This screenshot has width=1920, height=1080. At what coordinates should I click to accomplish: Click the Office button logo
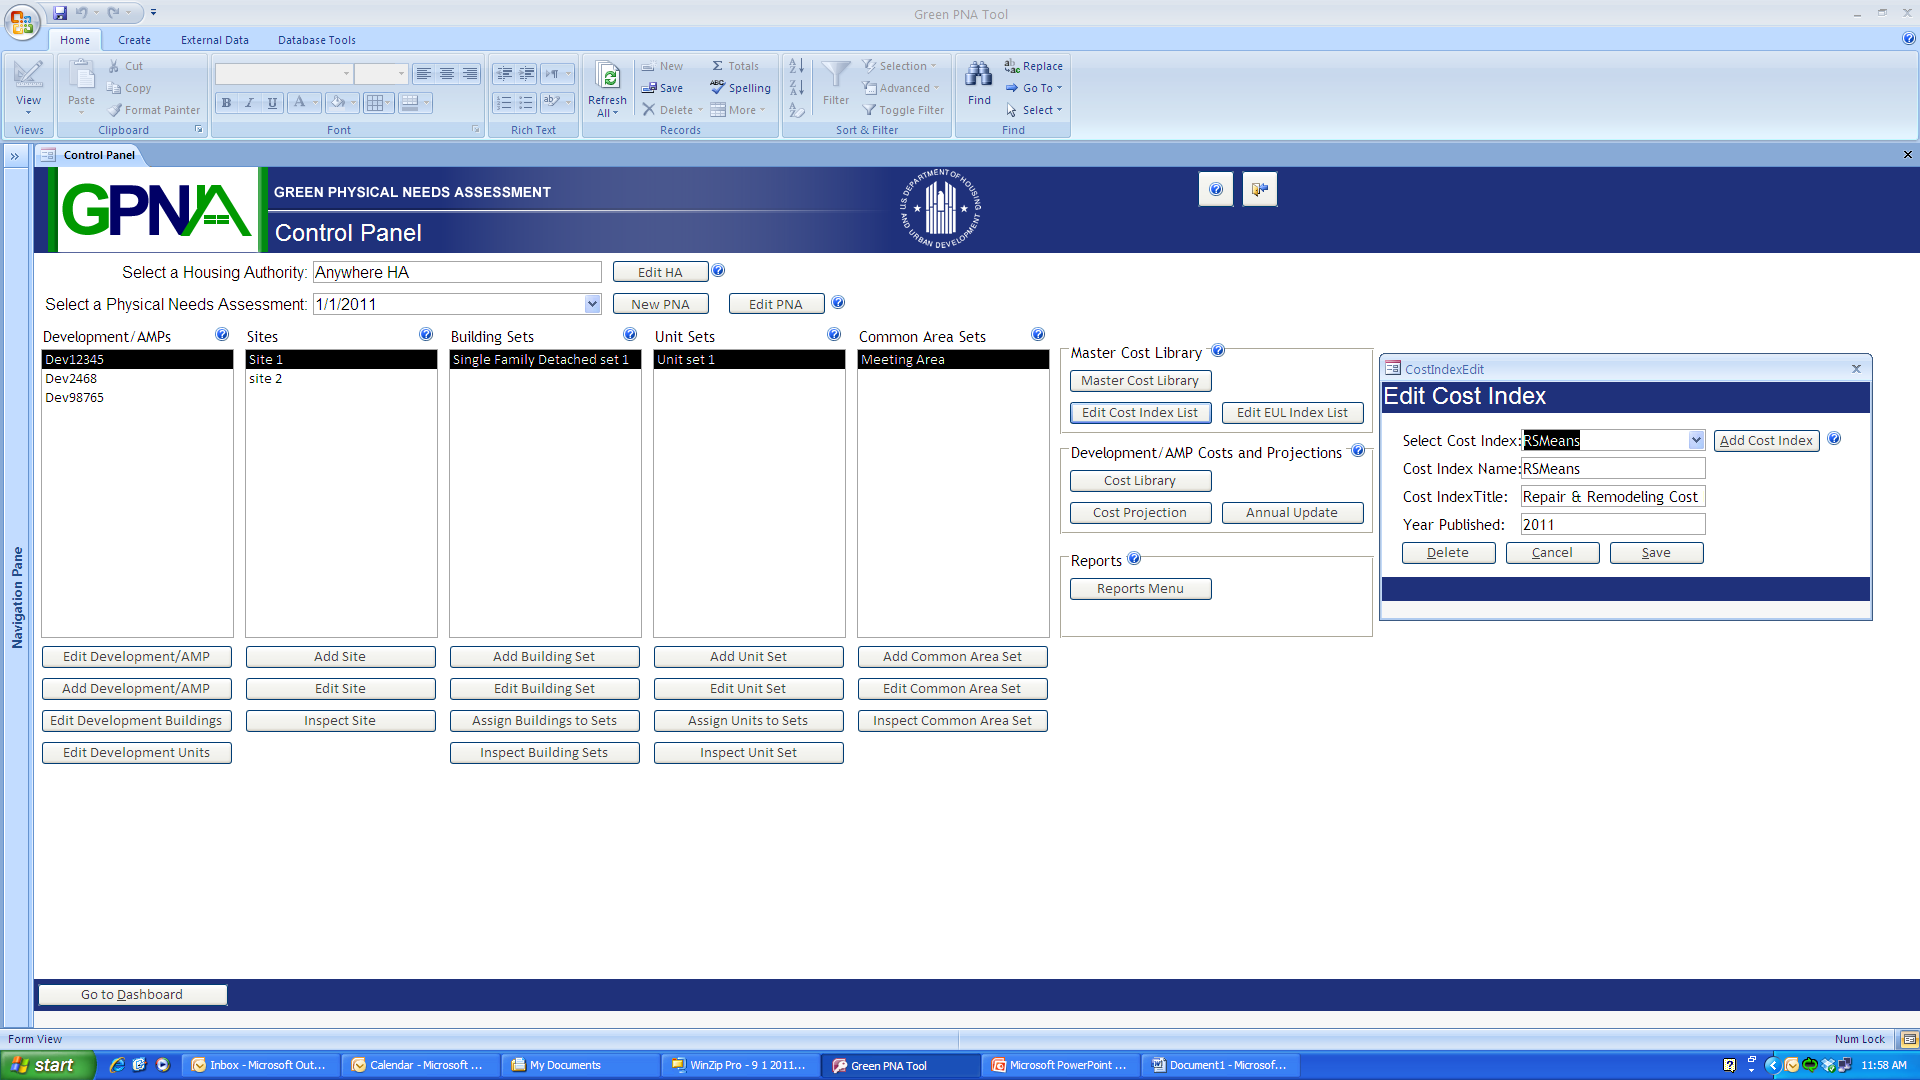tap(22, 21)
